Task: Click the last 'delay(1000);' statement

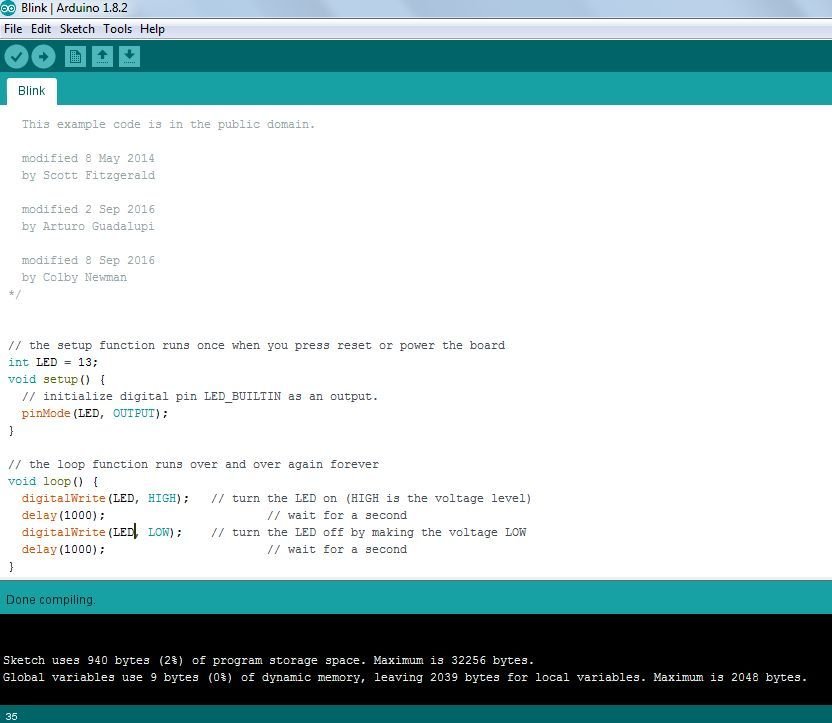Action: [63, 549]
